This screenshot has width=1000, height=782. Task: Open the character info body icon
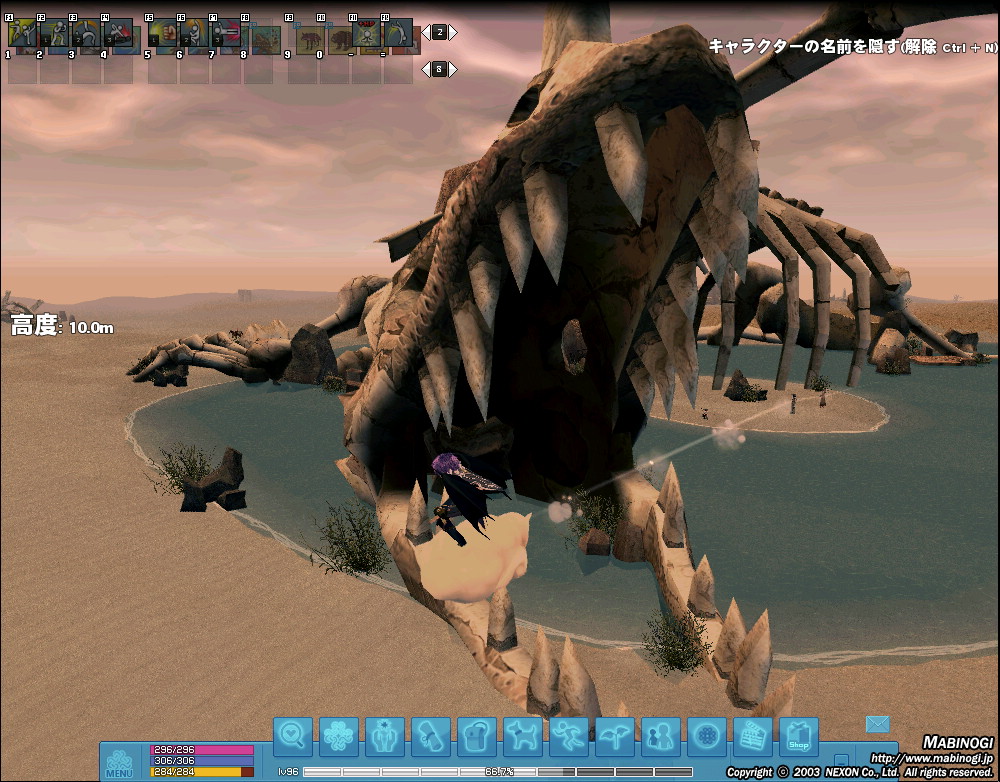click(x=385, y=737)
